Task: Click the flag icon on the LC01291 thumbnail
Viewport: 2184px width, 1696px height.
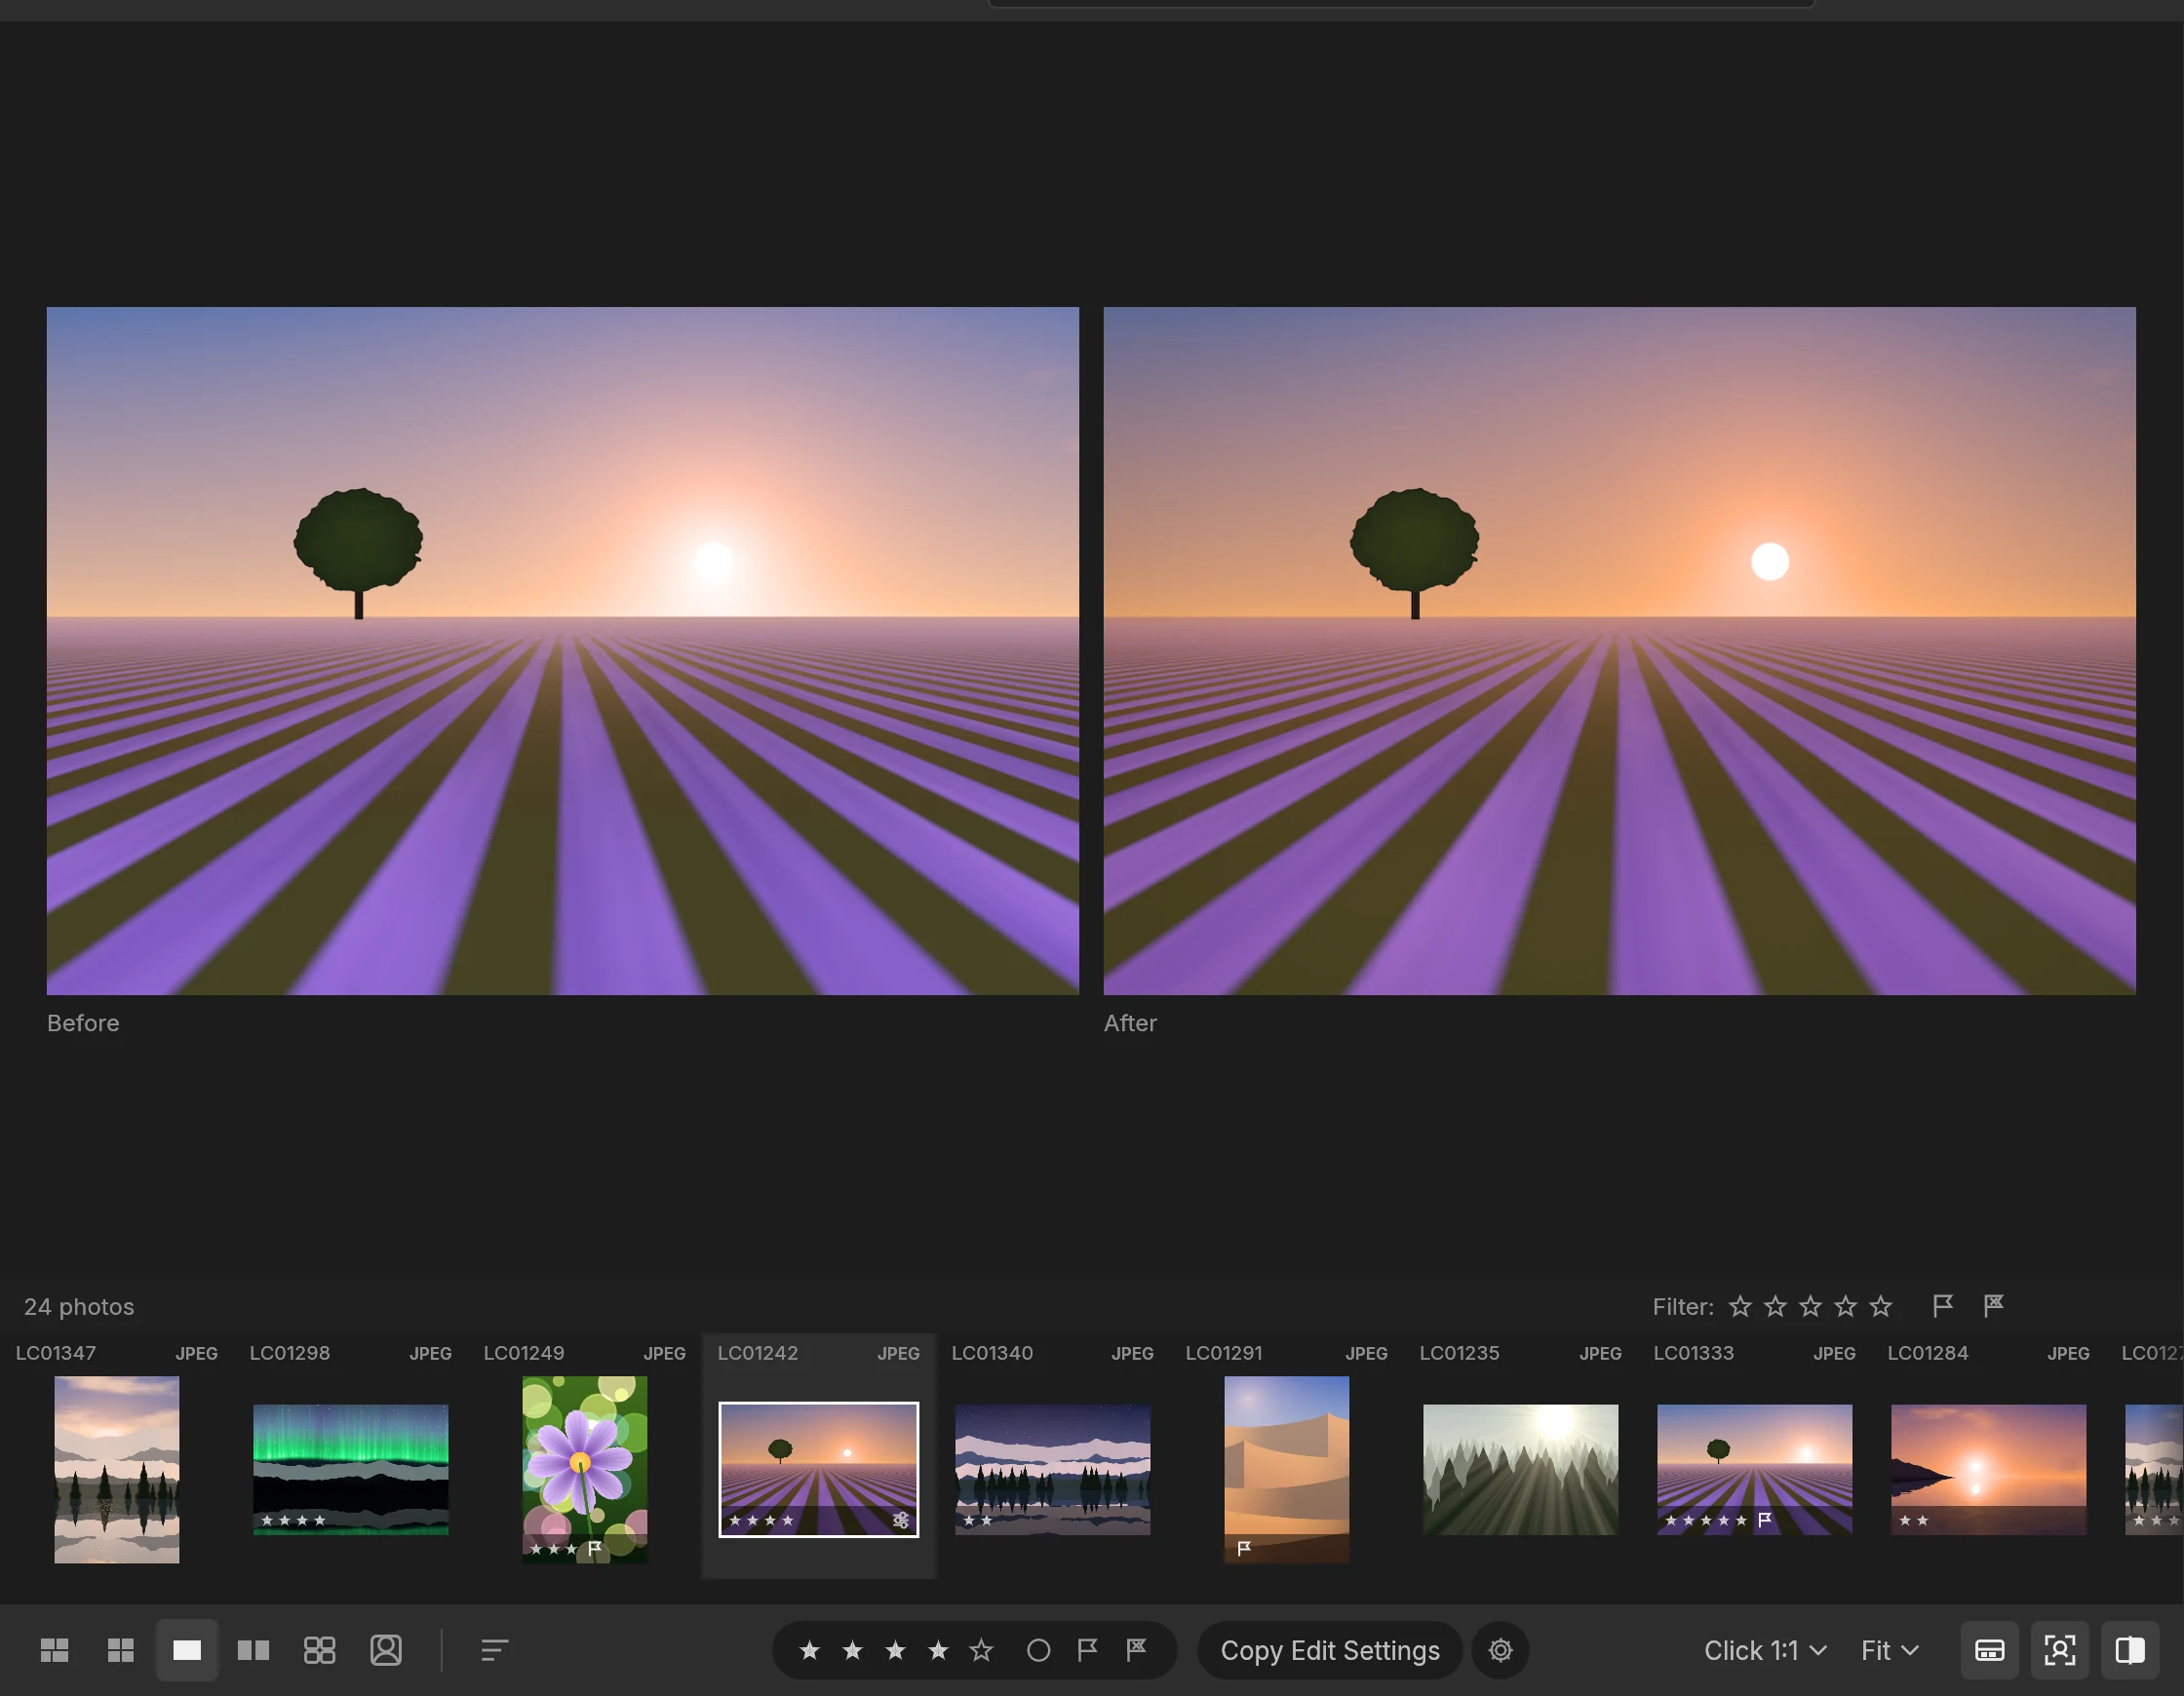Action: point(1245,1548)
